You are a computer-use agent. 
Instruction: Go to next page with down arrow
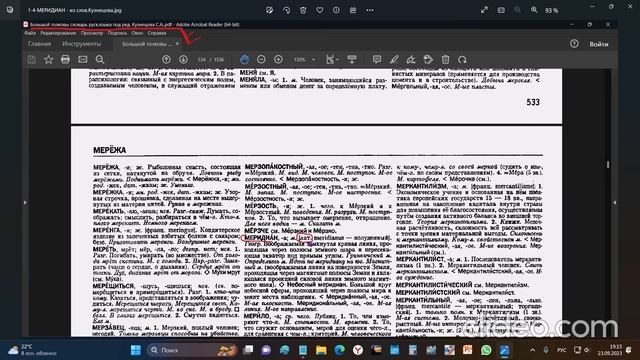183,60
